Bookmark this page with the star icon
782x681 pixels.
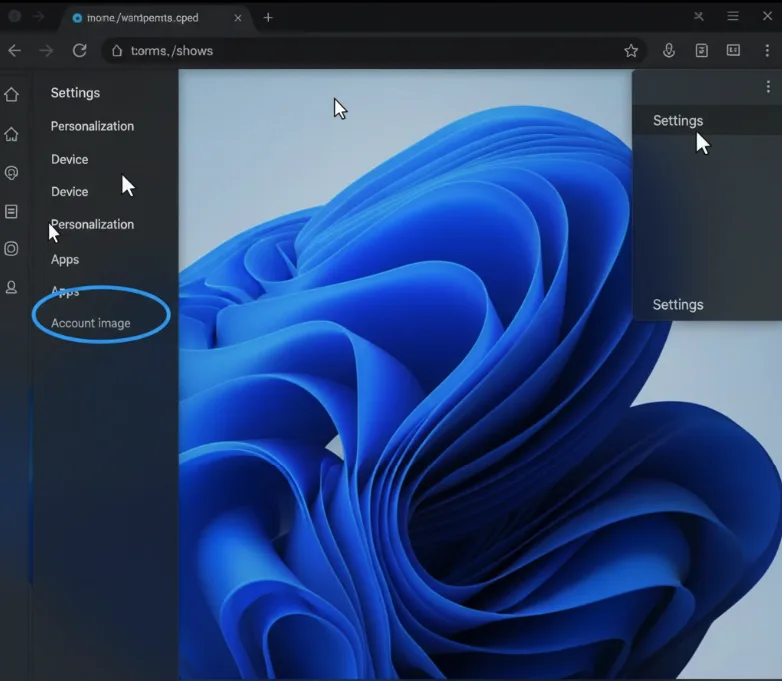point(631,51)
